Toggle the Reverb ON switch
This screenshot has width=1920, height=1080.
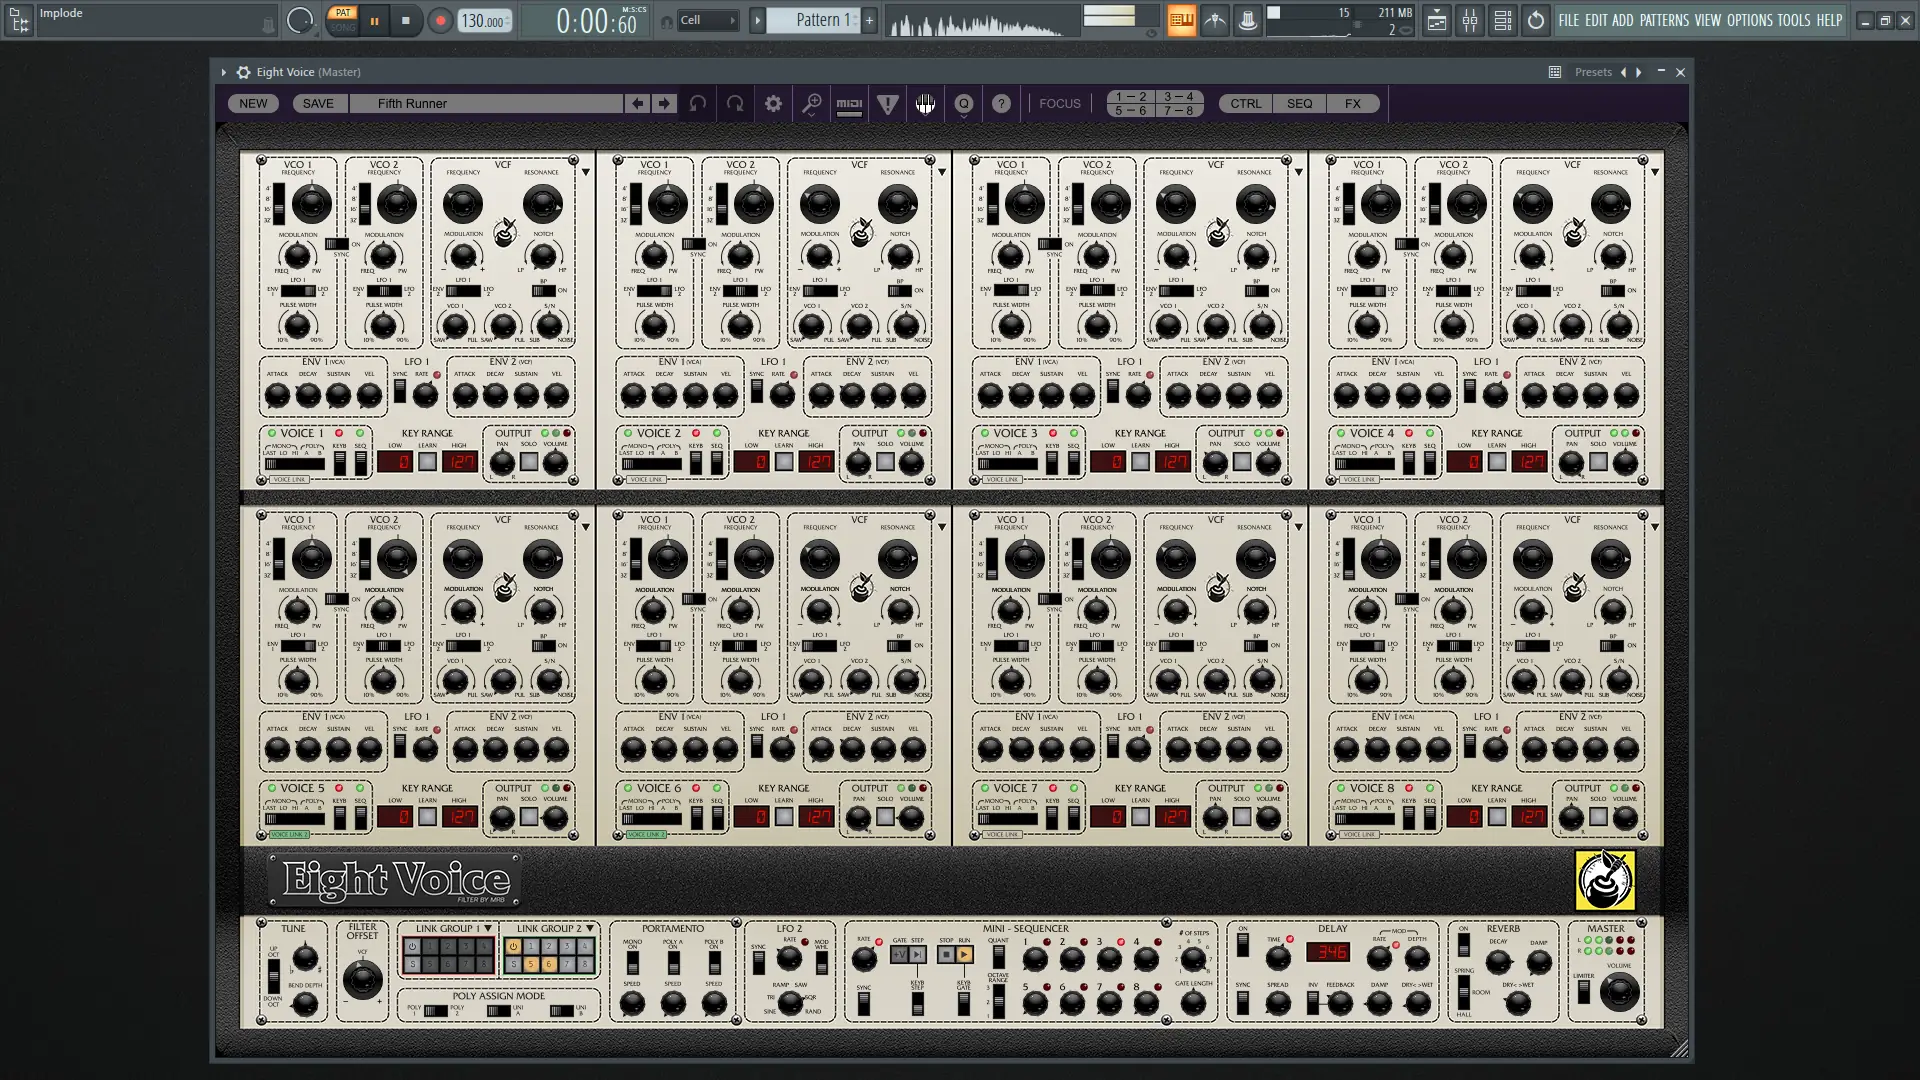point(1464,945)
